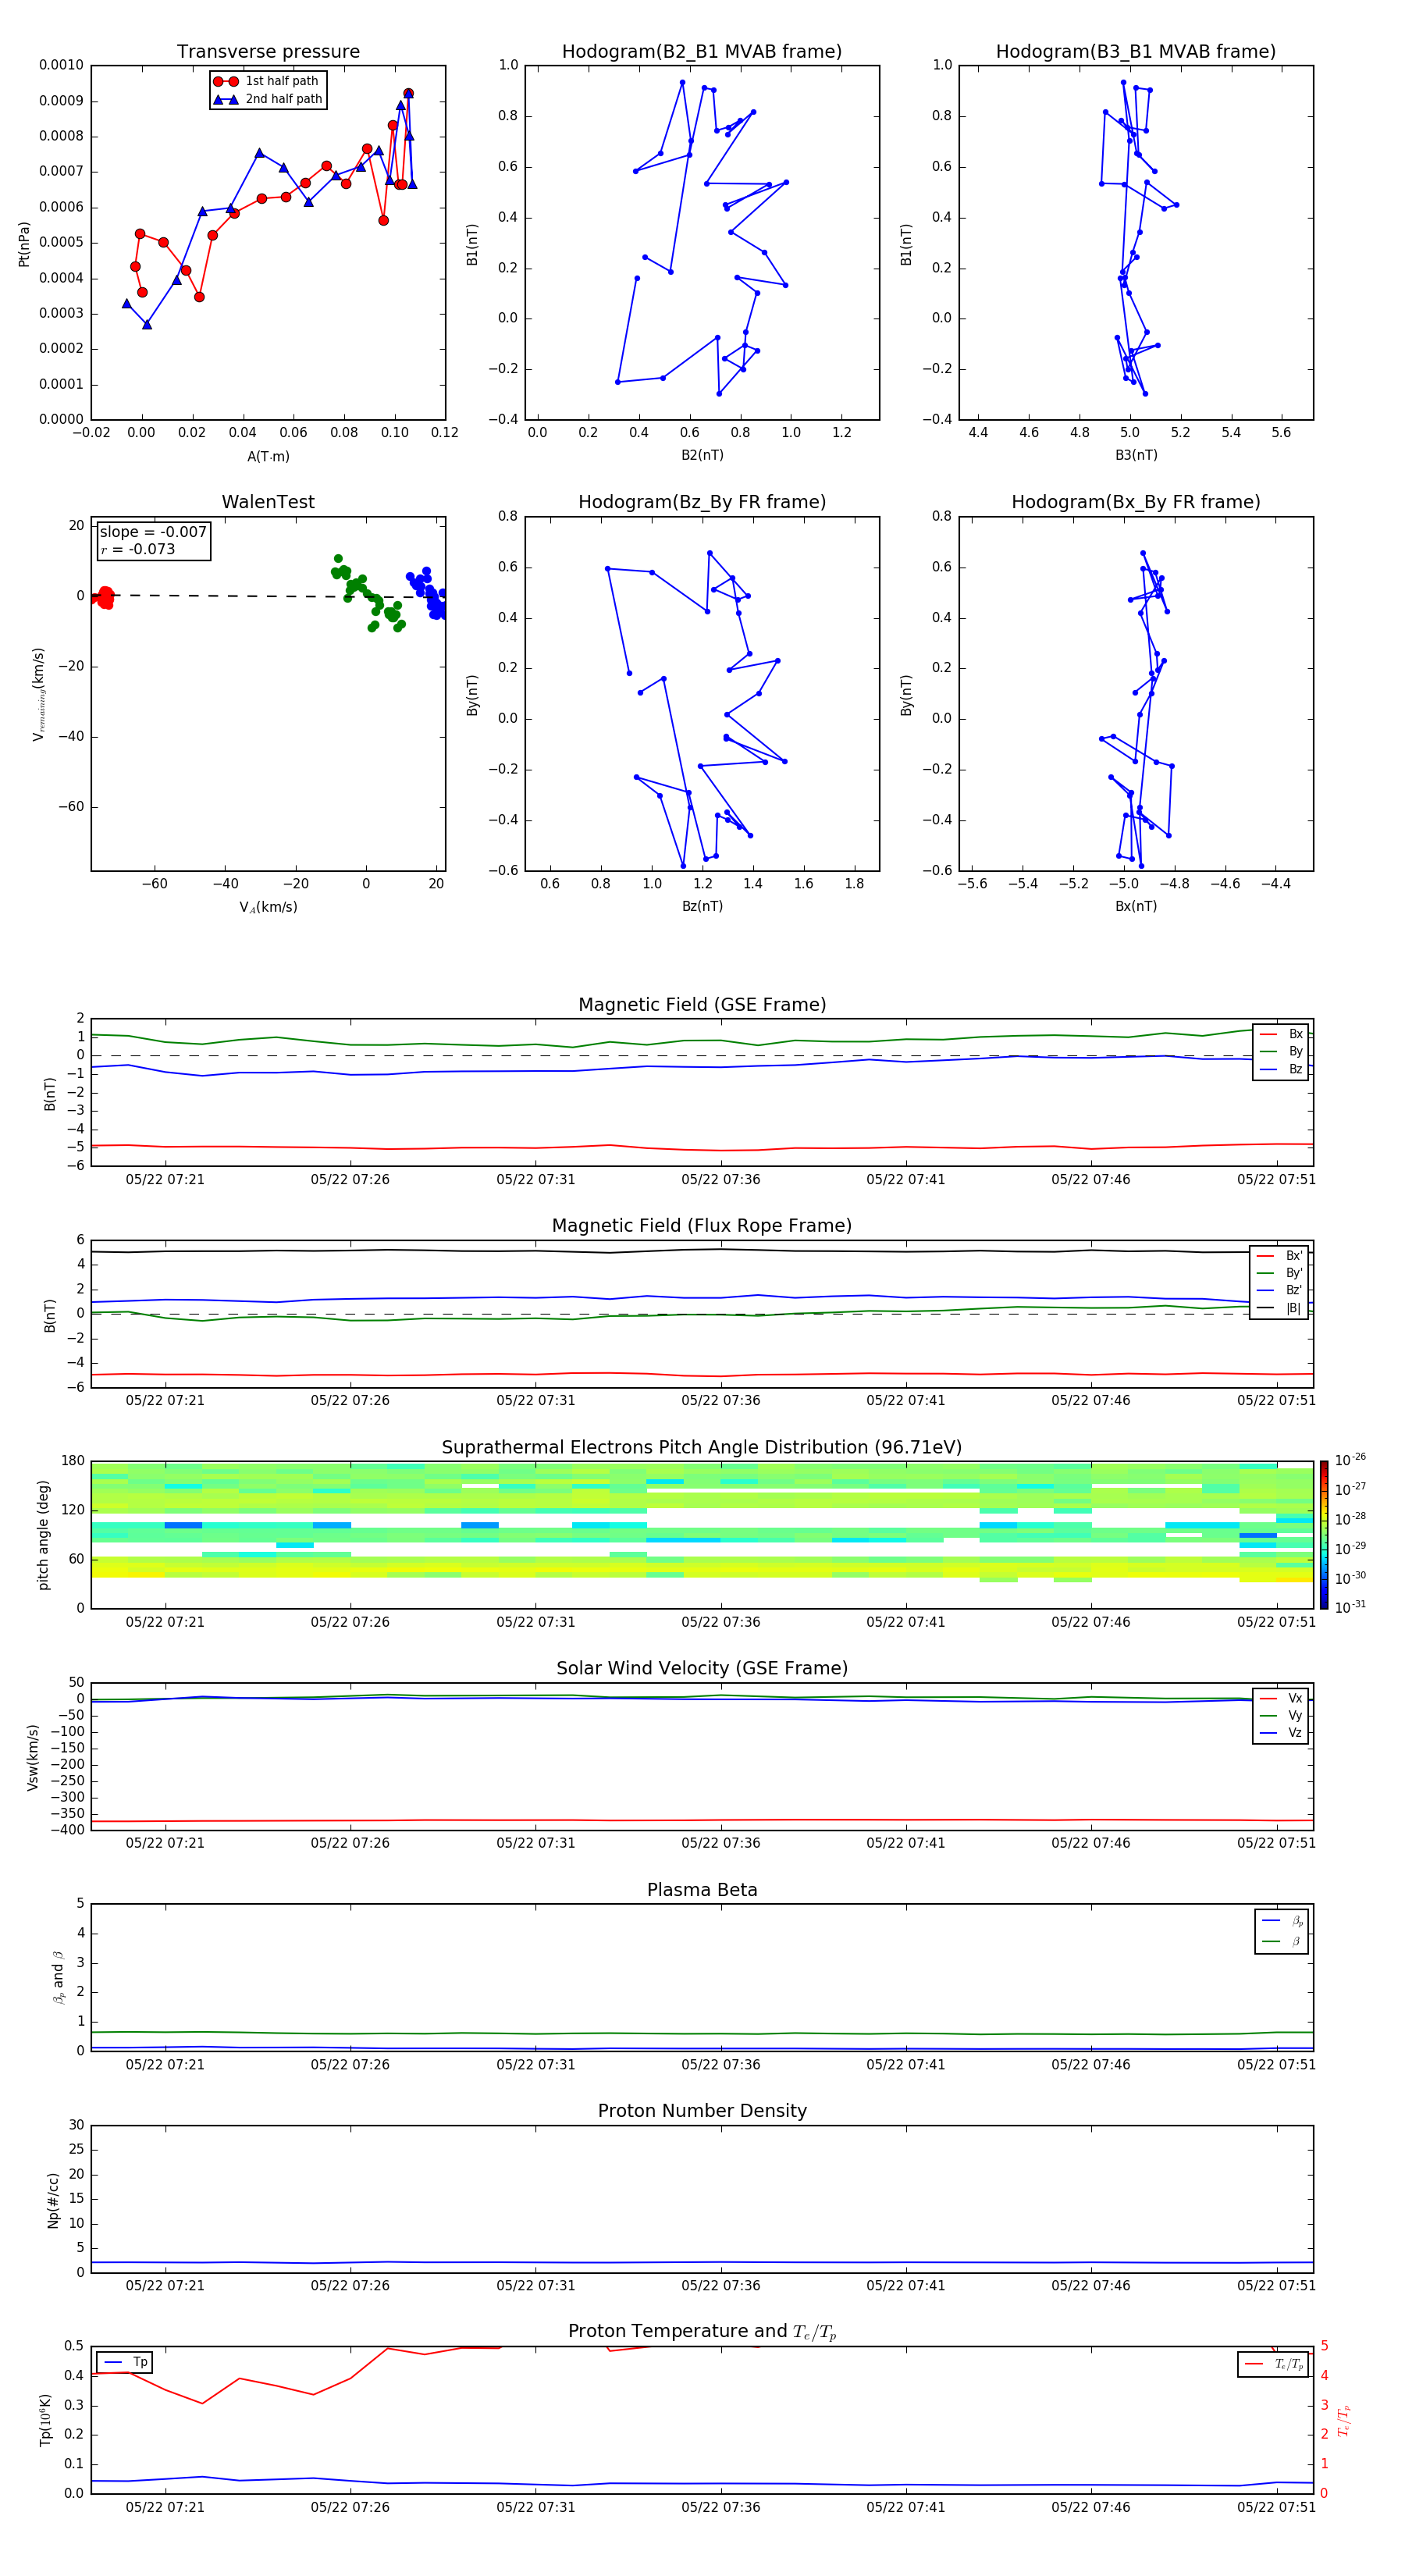Click the 10^-31 colorbar tick label
This screenshot has height=2576, width=1405.
(x=1350, y=1607)
